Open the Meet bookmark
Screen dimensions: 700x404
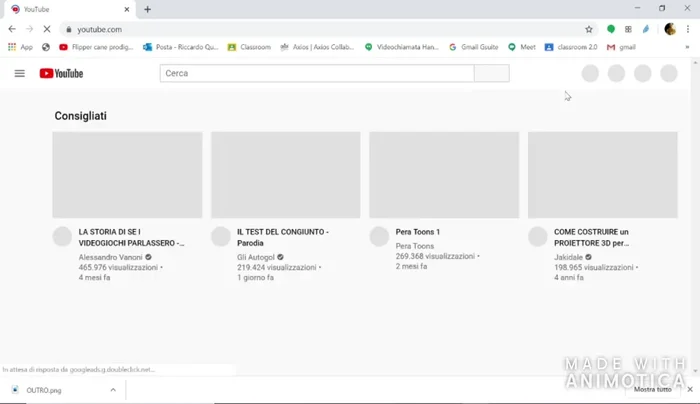pyautogui.click(x=521, y=47)
